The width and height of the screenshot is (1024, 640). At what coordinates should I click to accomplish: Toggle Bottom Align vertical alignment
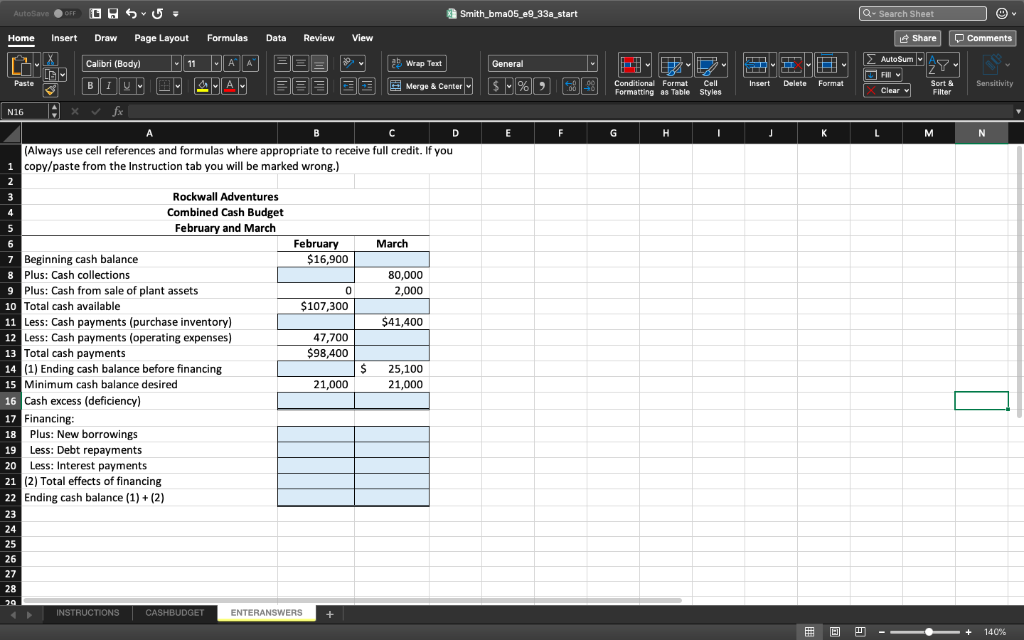click(x=319, y=63)
